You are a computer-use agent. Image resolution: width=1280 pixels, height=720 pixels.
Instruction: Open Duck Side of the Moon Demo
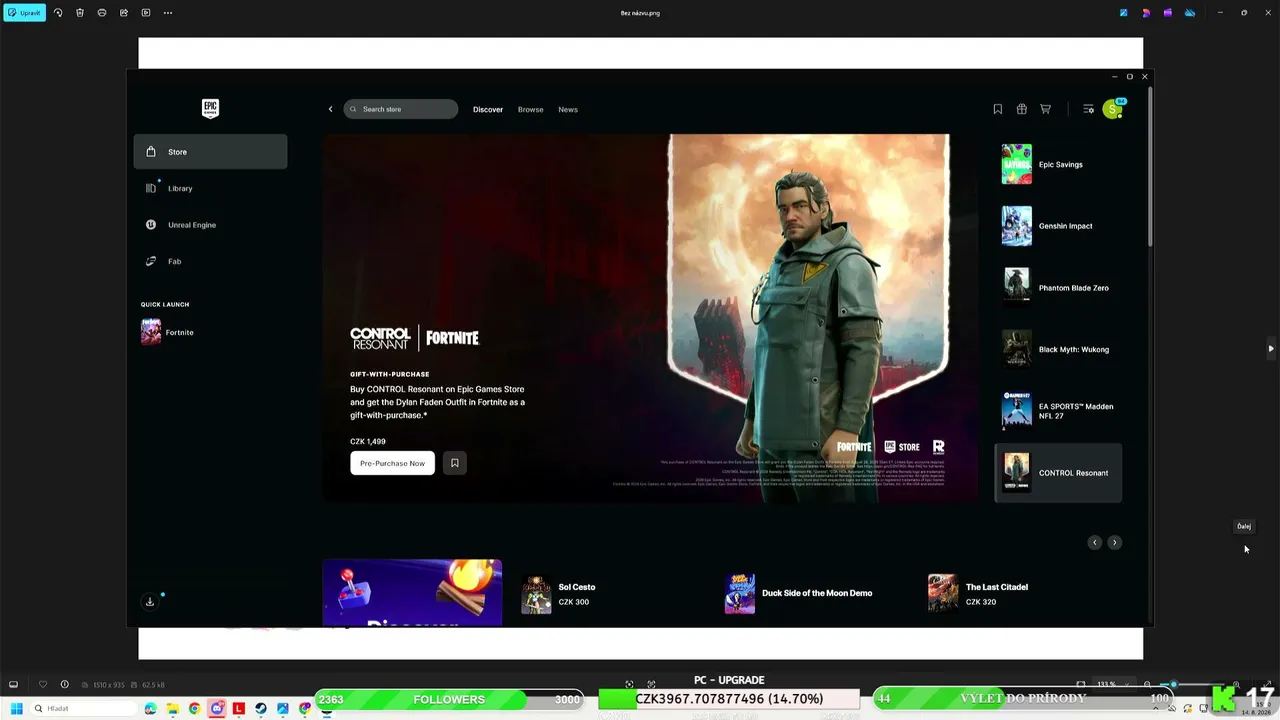pos(798,594)
